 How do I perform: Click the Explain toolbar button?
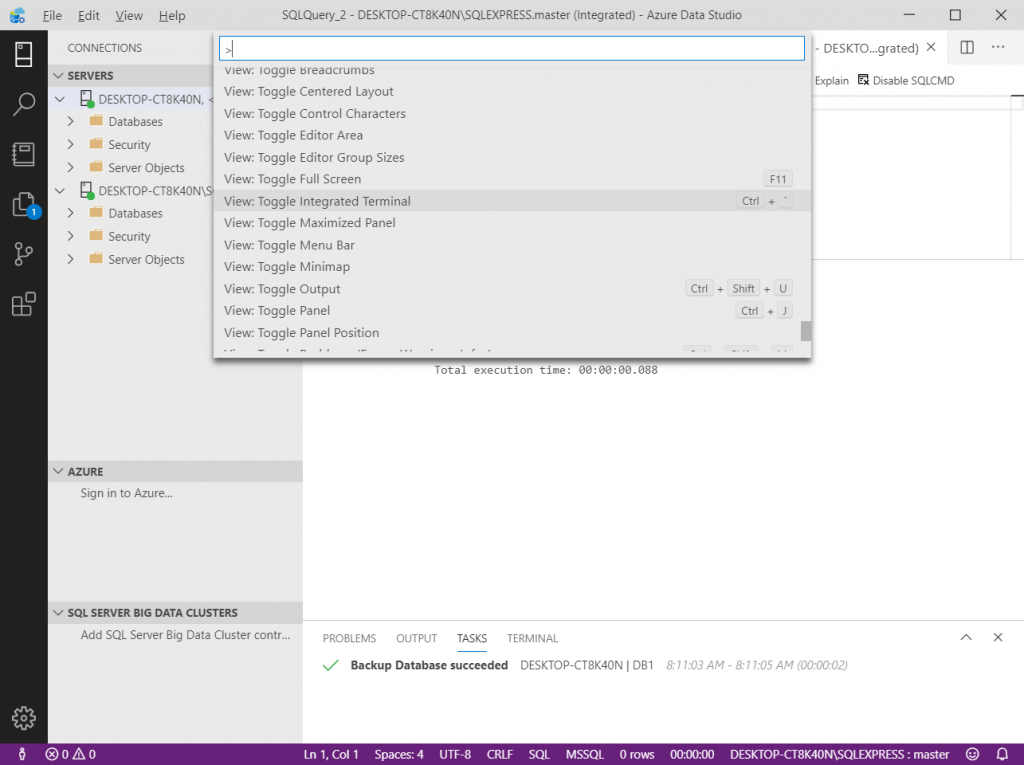pos(831,80)
